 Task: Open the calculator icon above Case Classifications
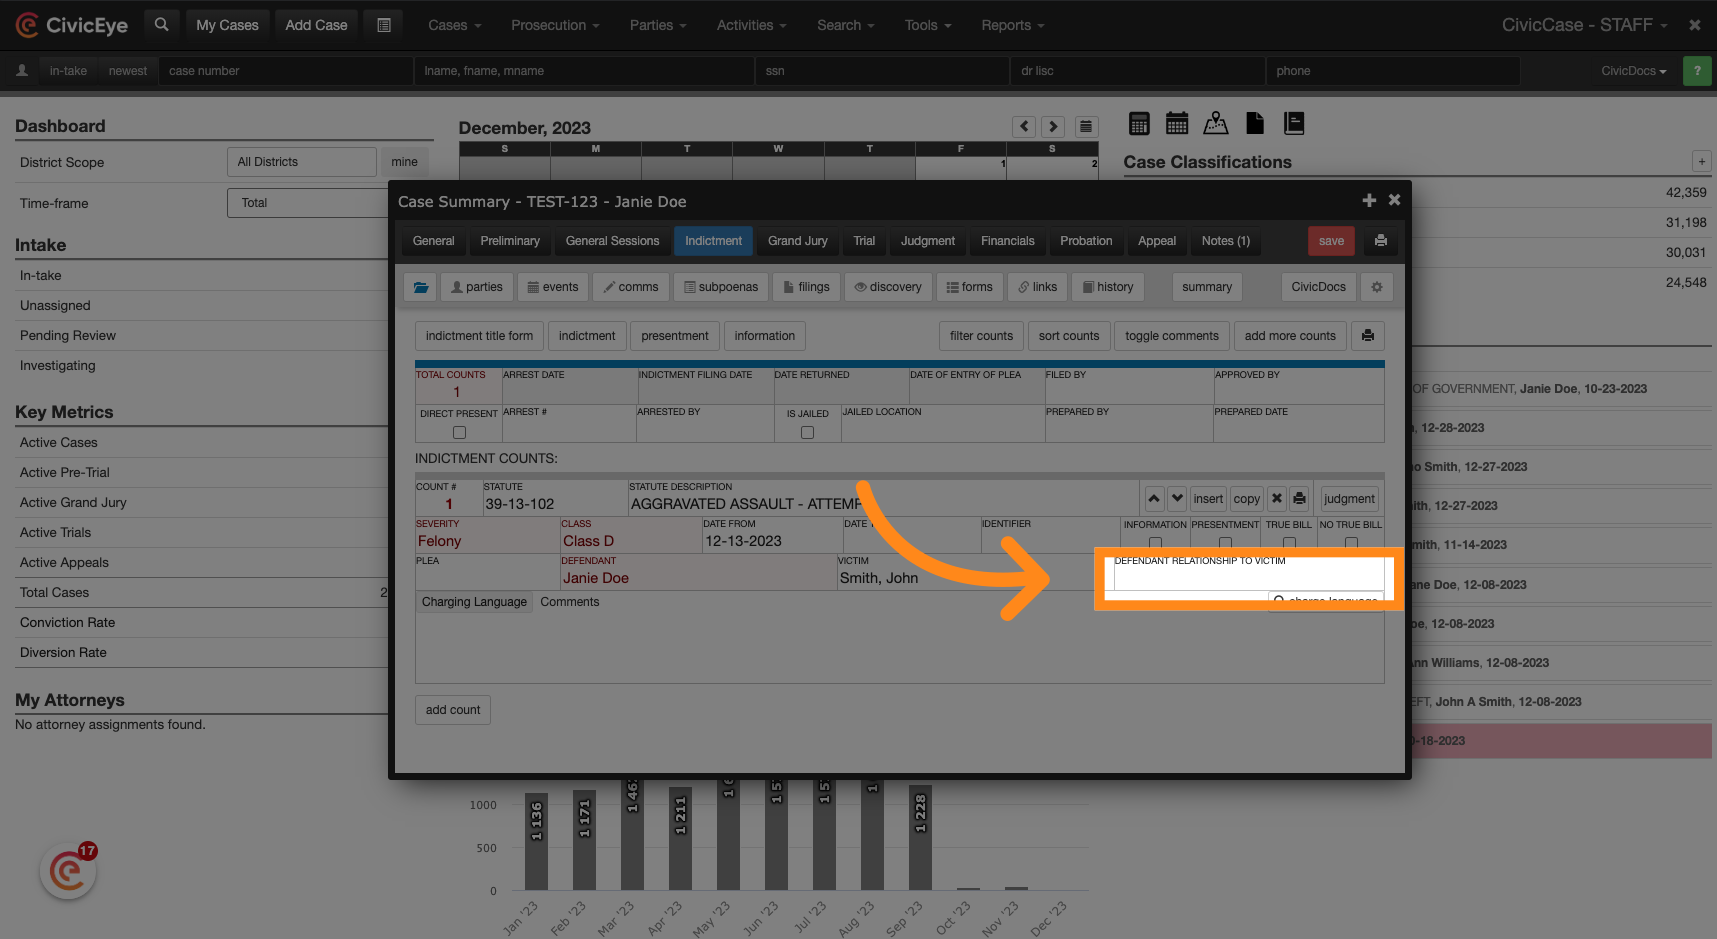1138,123
